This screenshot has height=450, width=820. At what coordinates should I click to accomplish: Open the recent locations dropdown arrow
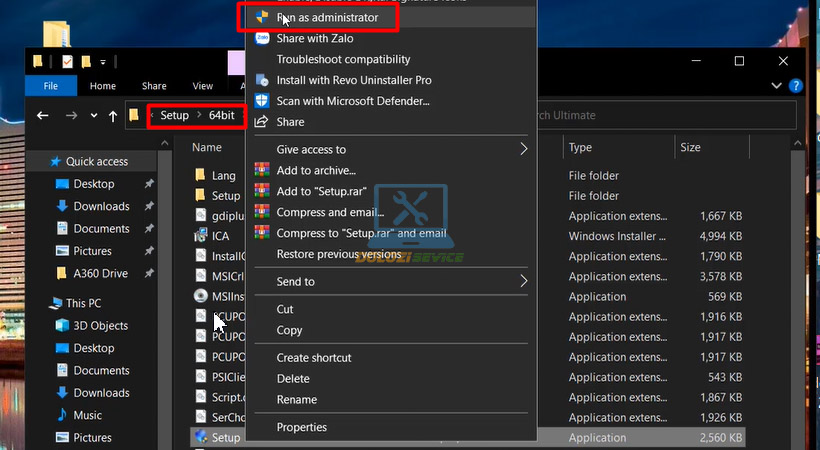91,116
